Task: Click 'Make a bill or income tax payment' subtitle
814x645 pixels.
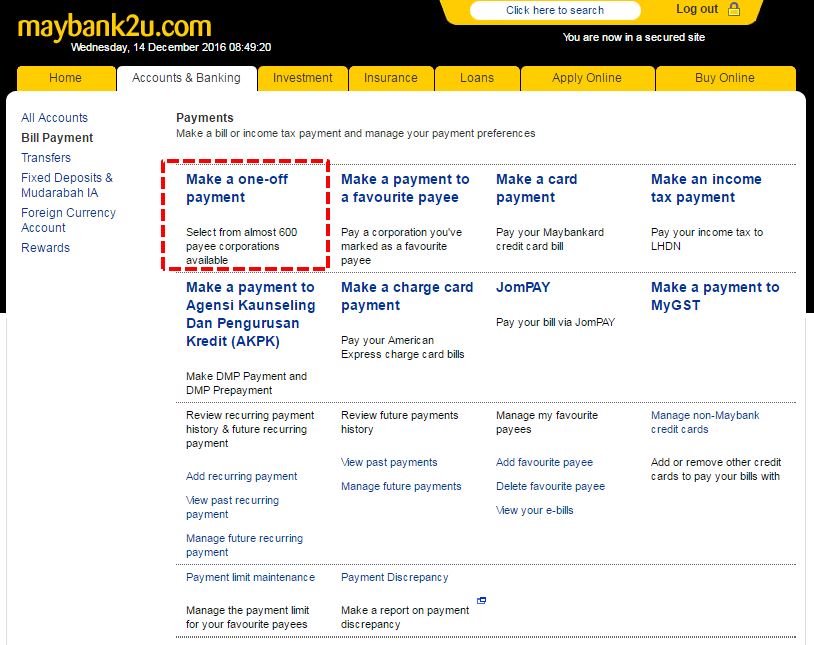Action: [x=356, y=133]
